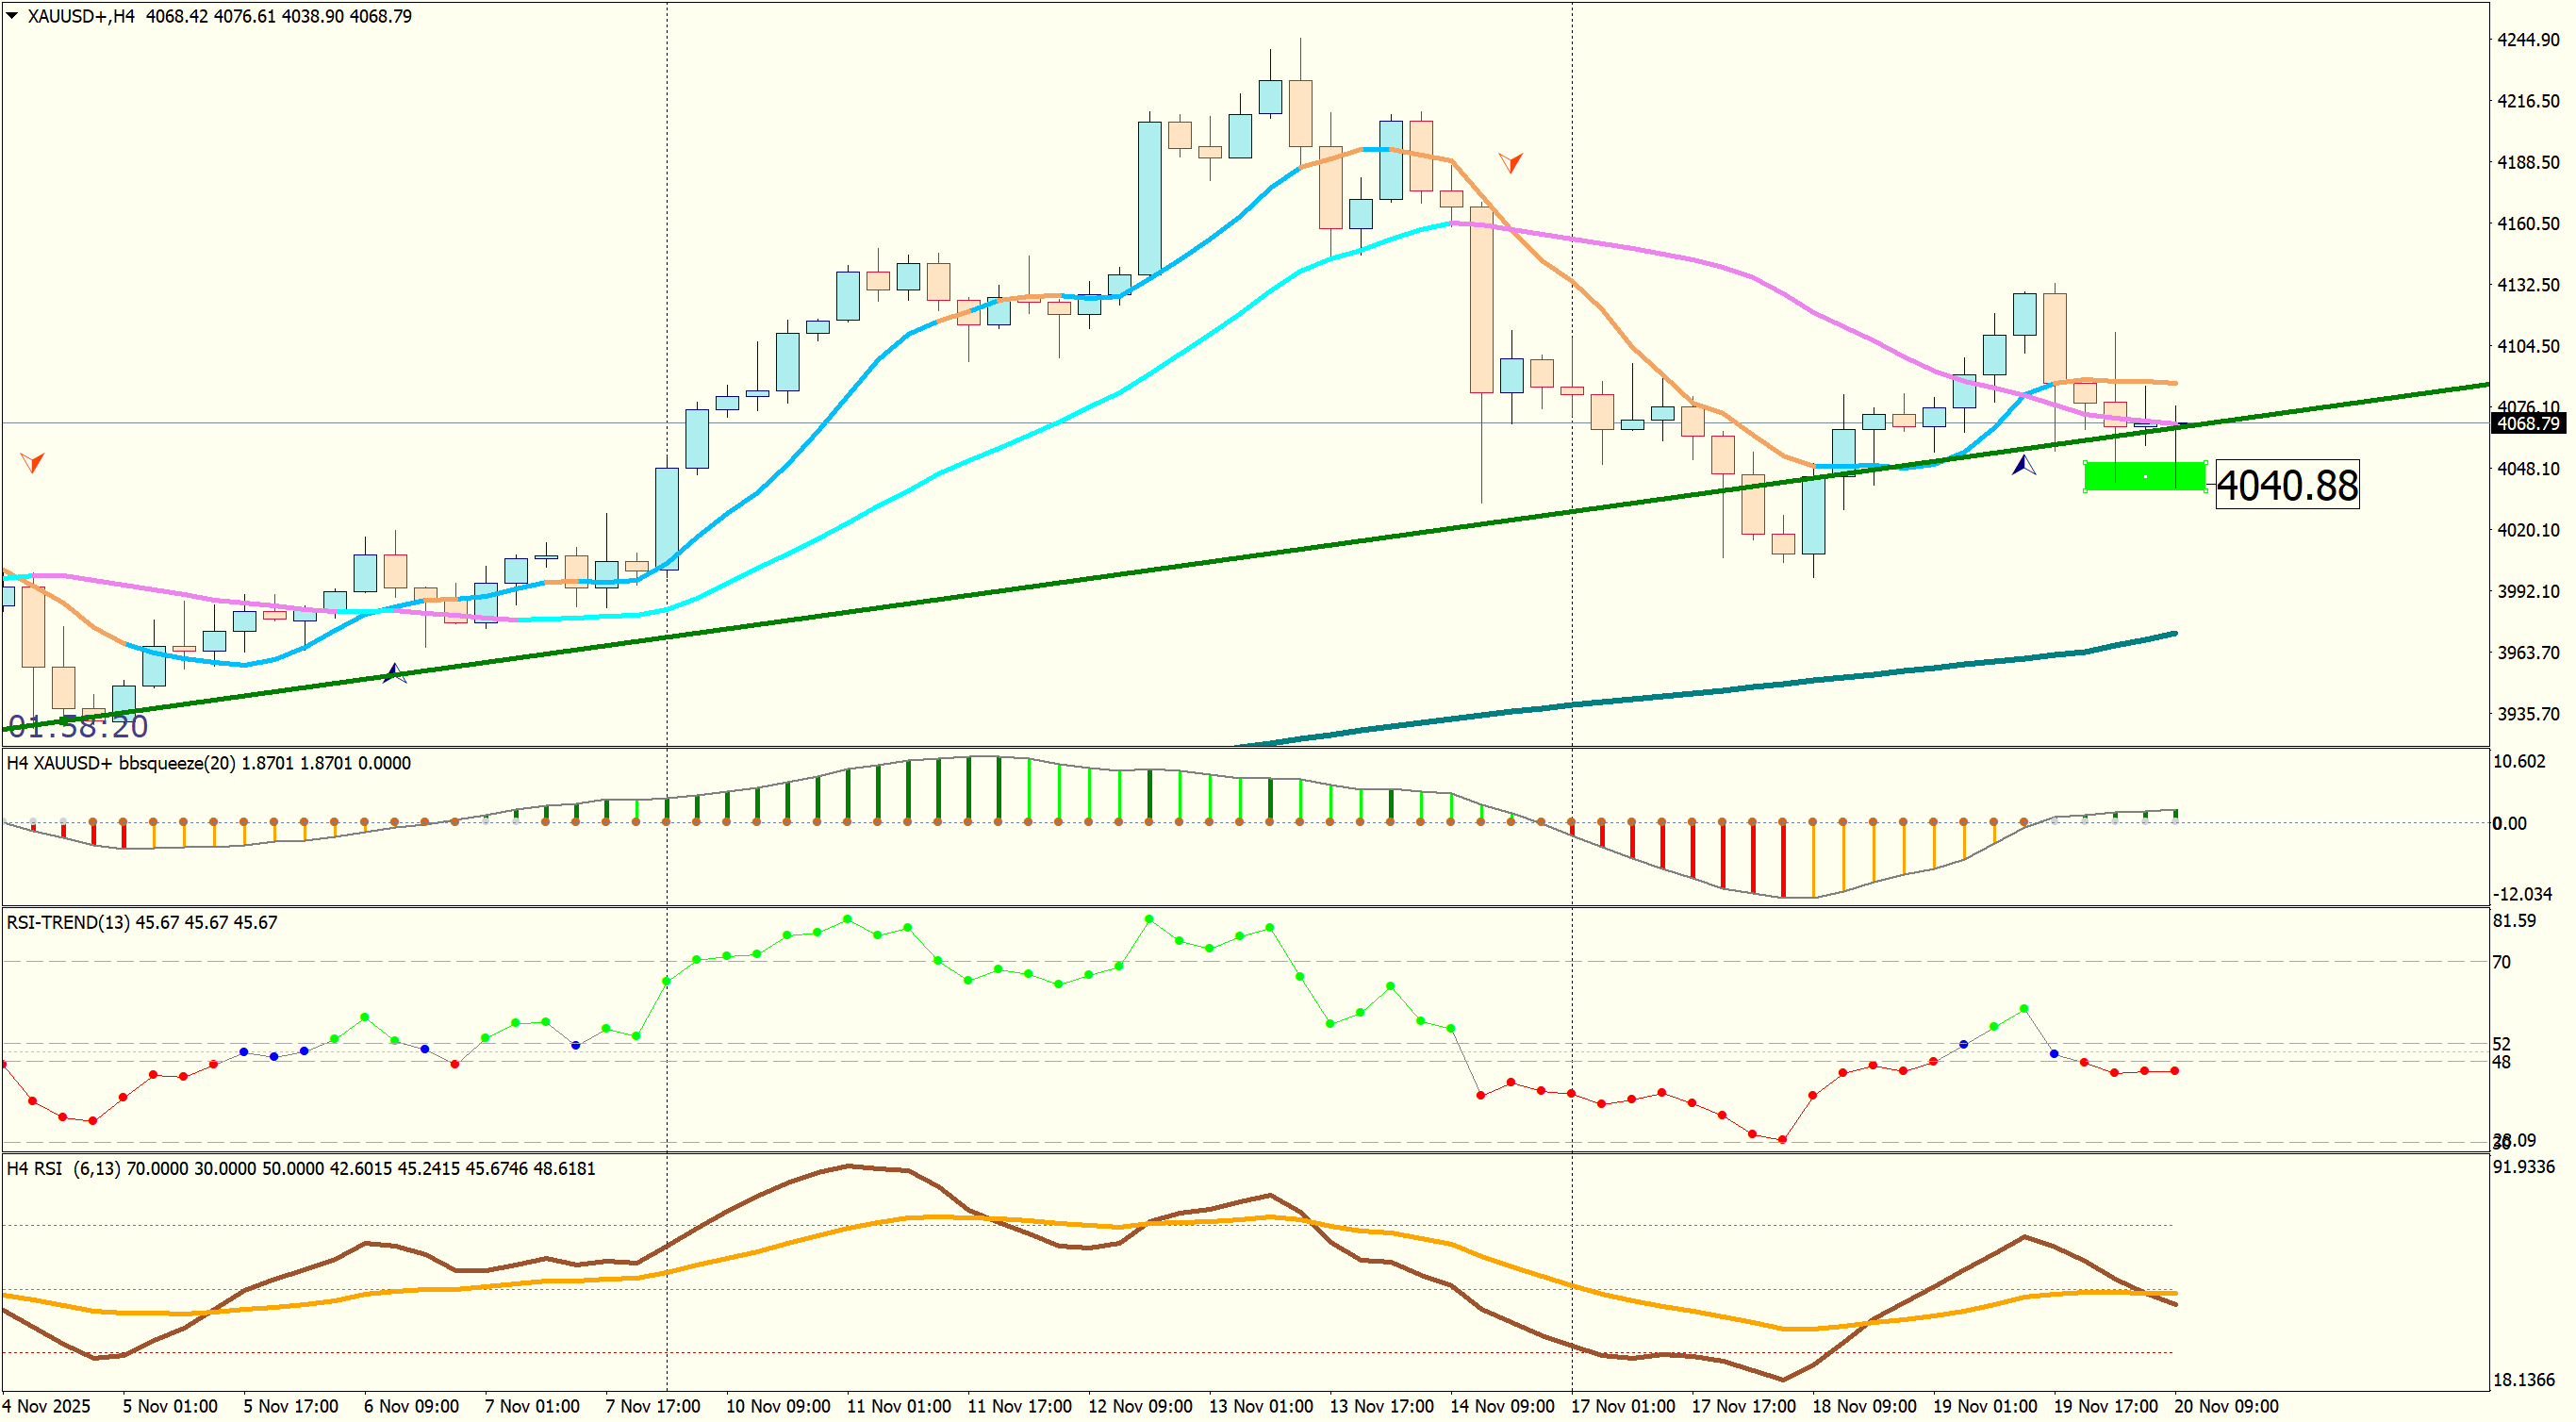Screen dimensions: 2576x1422
Task: Click the 01:38:20 candle countdown timer
Action: 78,727
